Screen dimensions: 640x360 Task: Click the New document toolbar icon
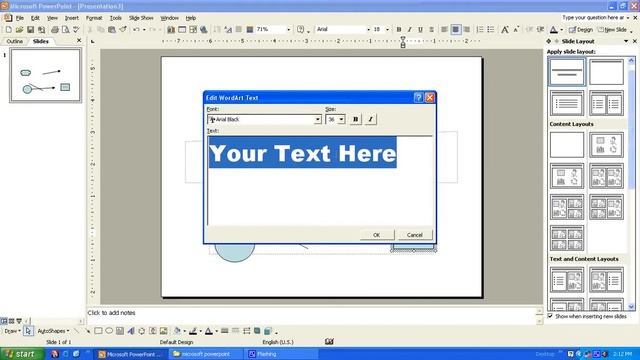[9, 29]
